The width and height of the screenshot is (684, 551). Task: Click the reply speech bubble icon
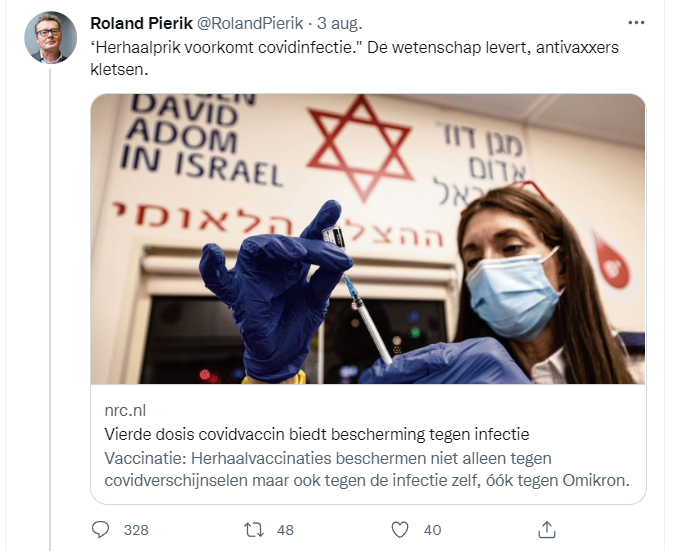pyautogui.click(x=100, y=530)
